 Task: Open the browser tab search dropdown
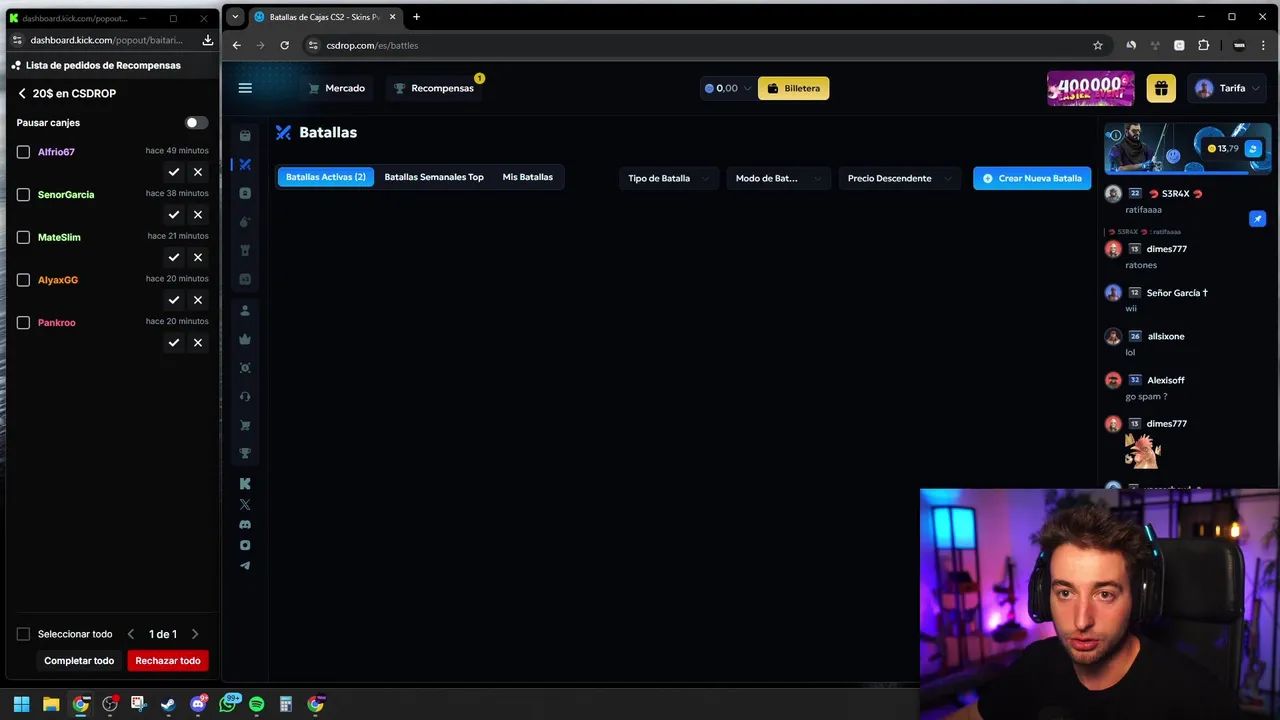tap(235, 17)
